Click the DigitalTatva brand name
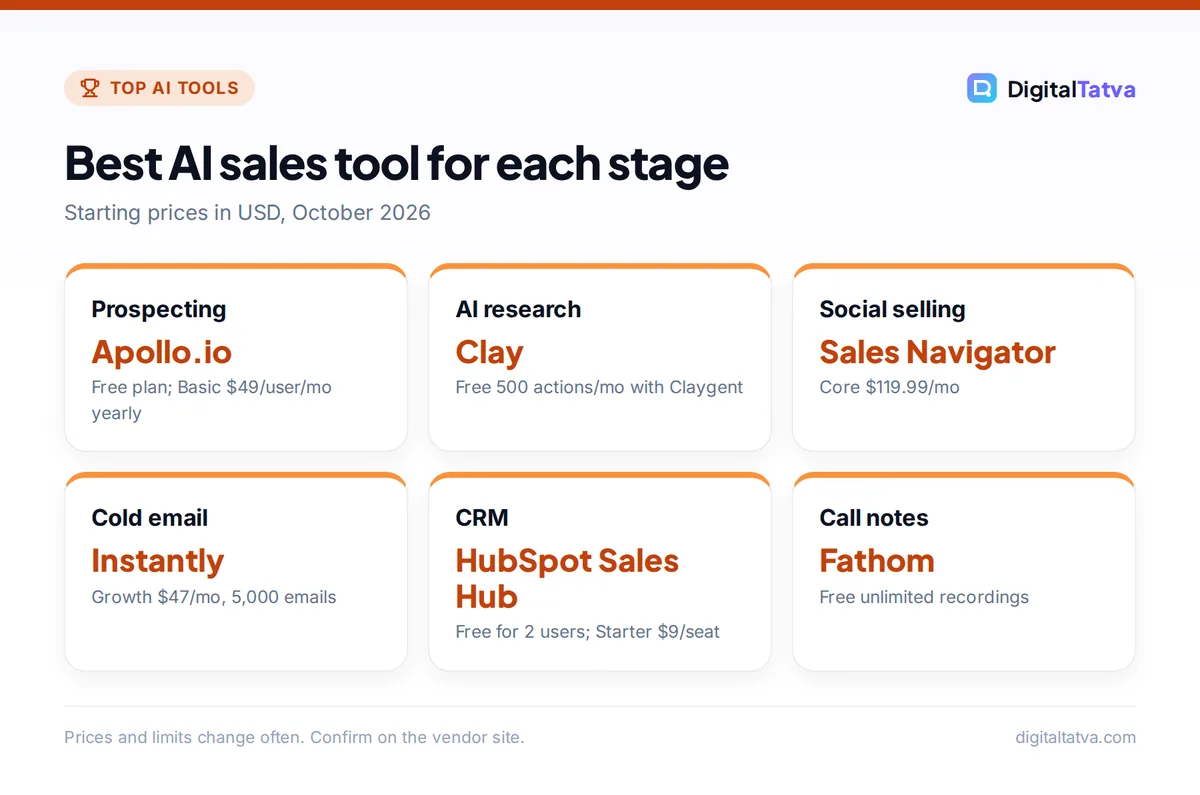Viewport: 1200px width, 795px height. pos(1071,89)
